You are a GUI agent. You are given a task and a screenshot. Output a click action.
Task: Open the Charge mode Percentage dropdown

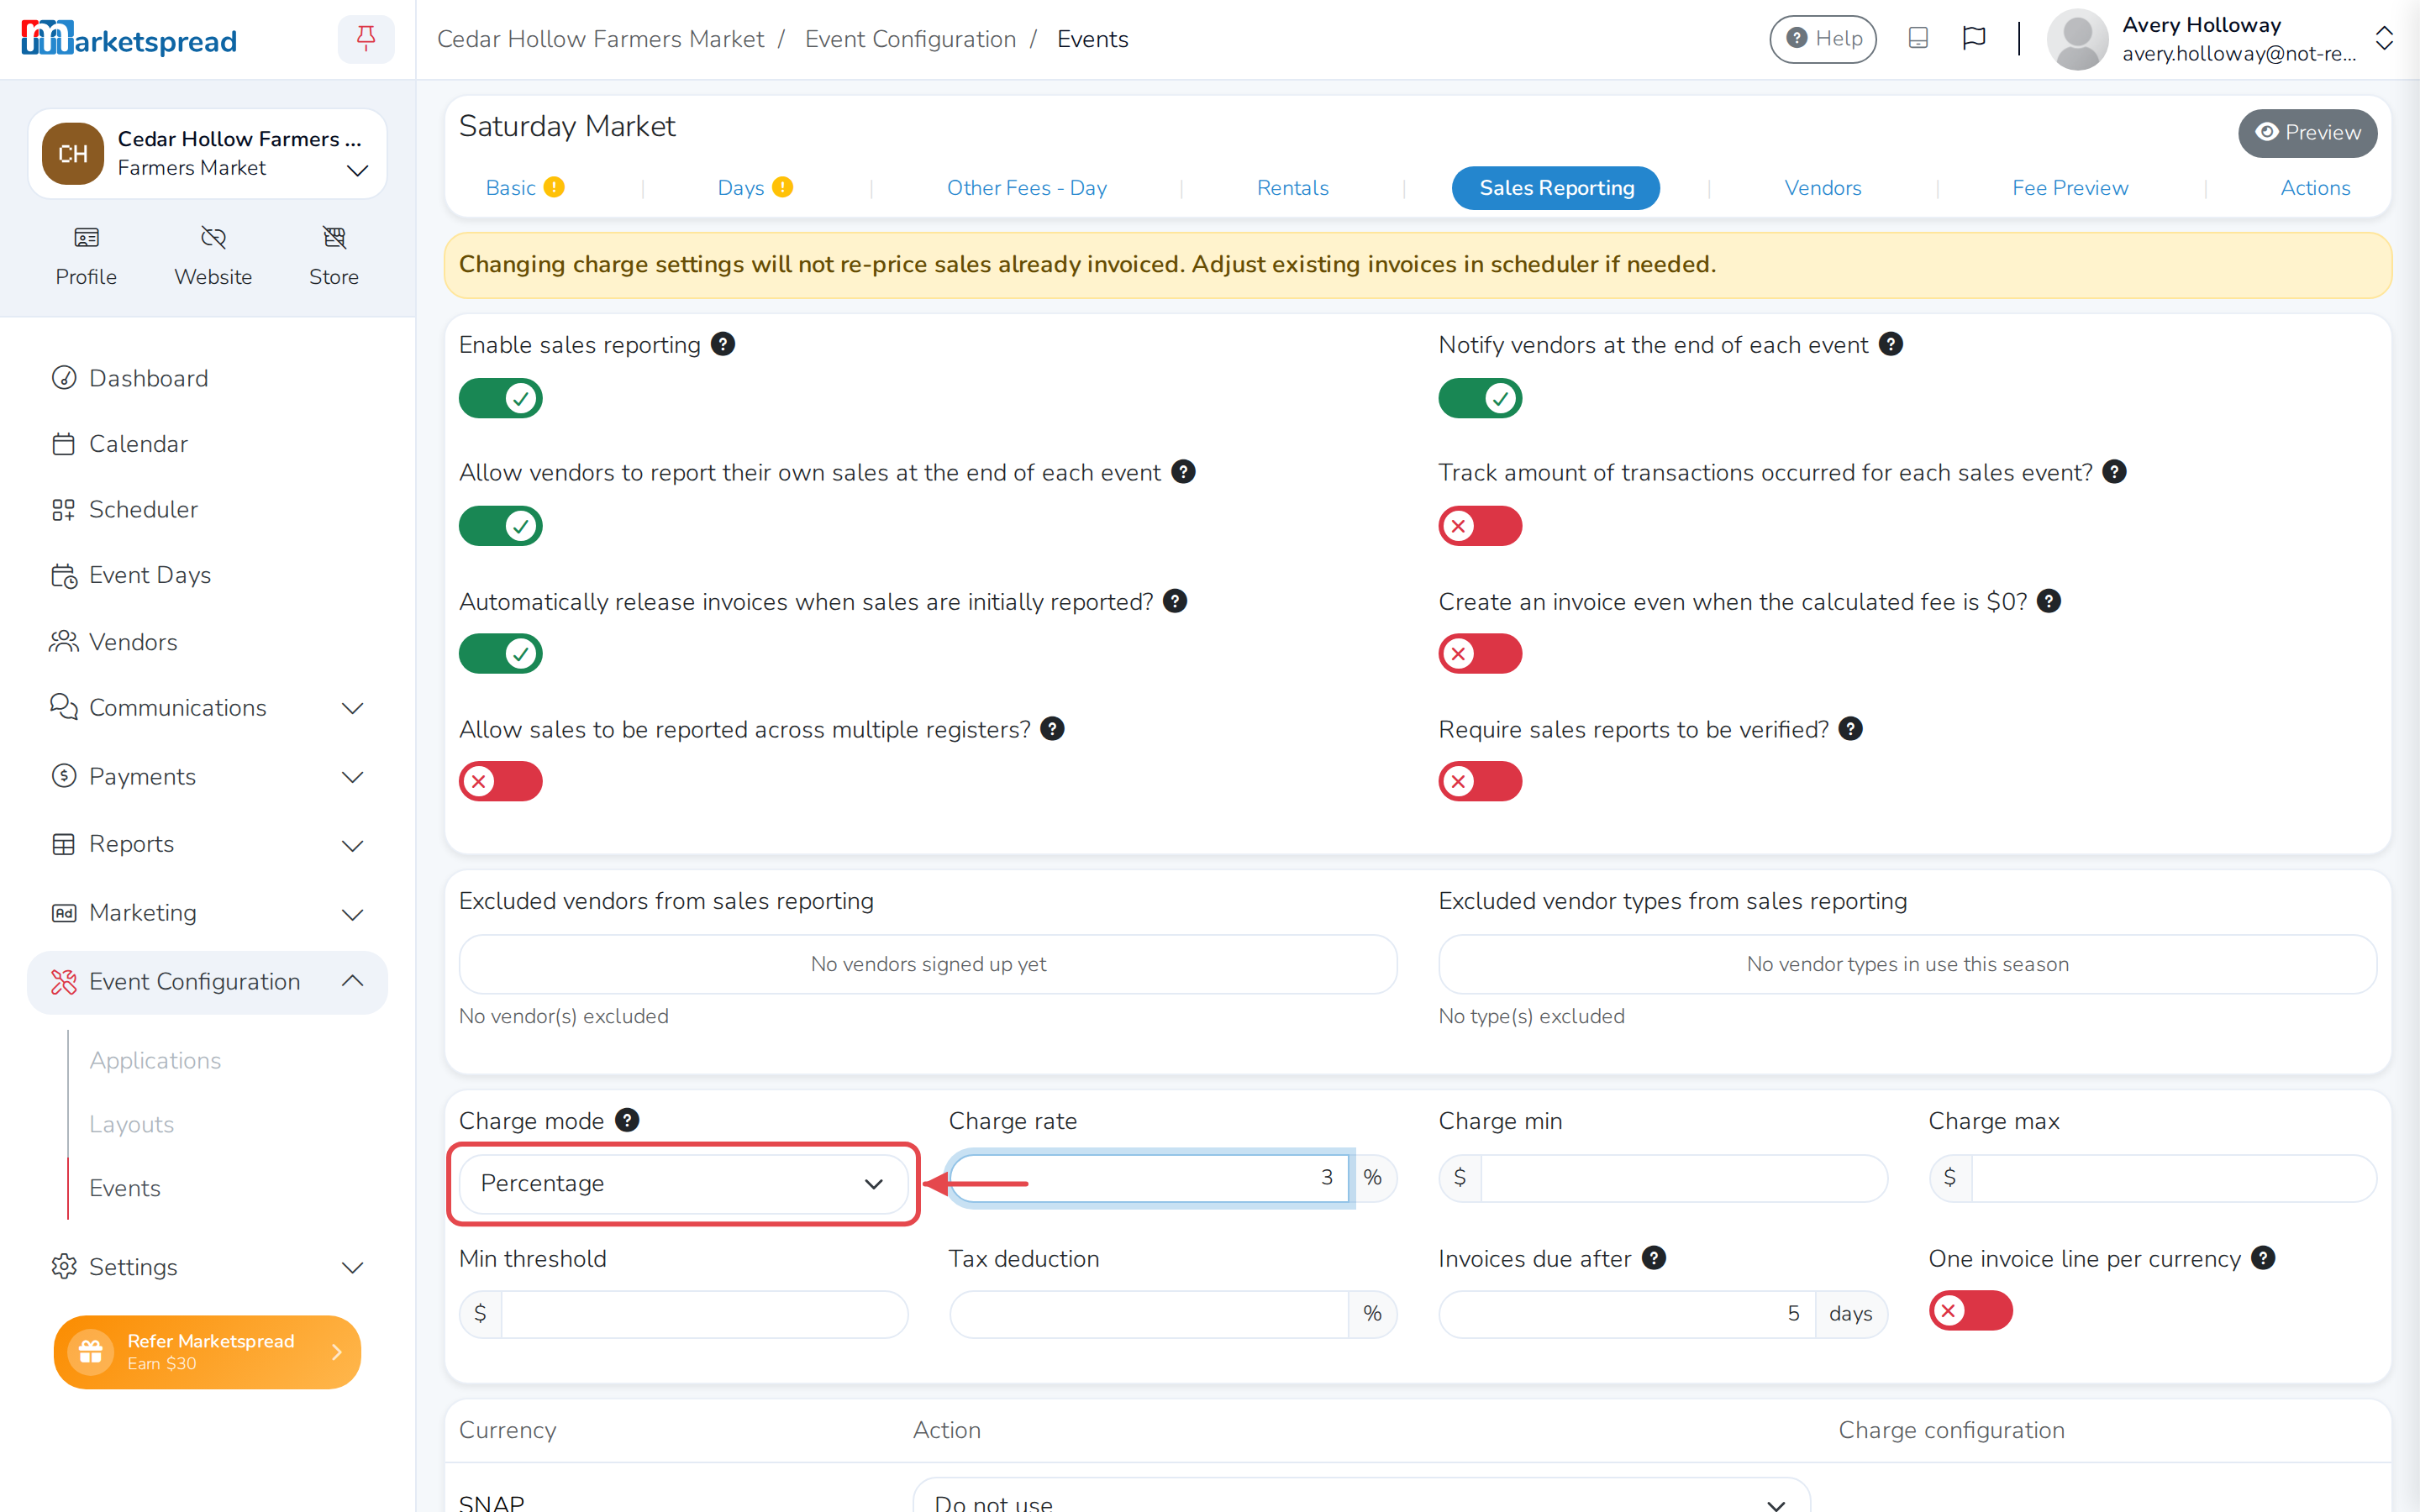pyautogui.click(x=683, y=1183)
